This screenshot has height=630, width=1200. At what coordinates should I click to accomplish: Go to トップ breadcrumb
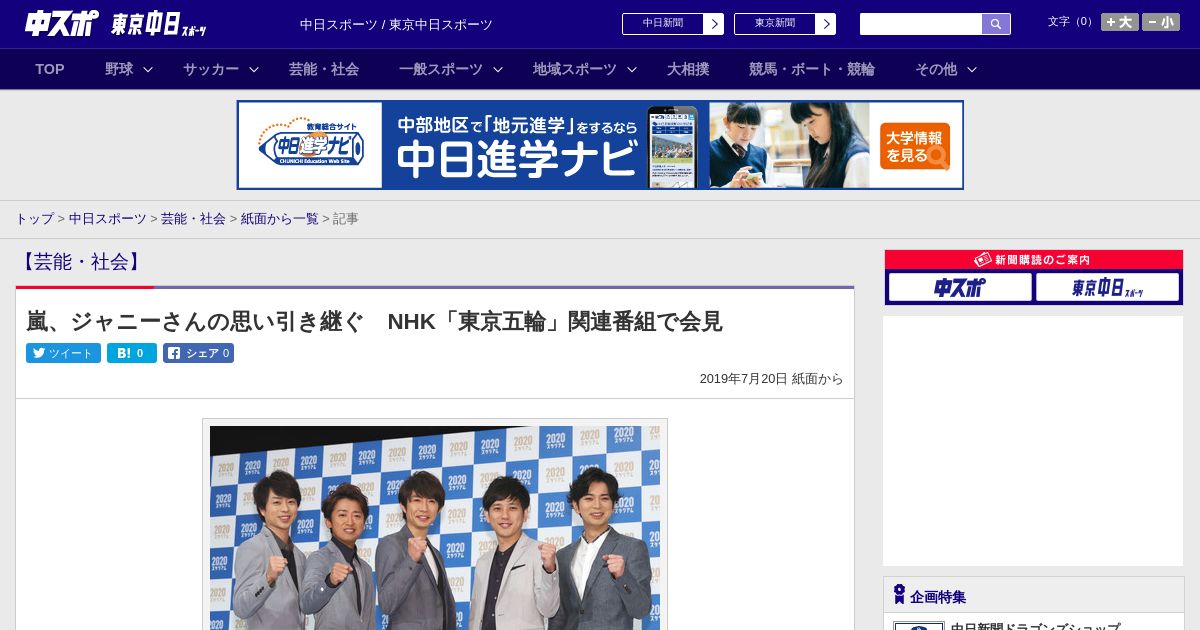click(34, 218)
